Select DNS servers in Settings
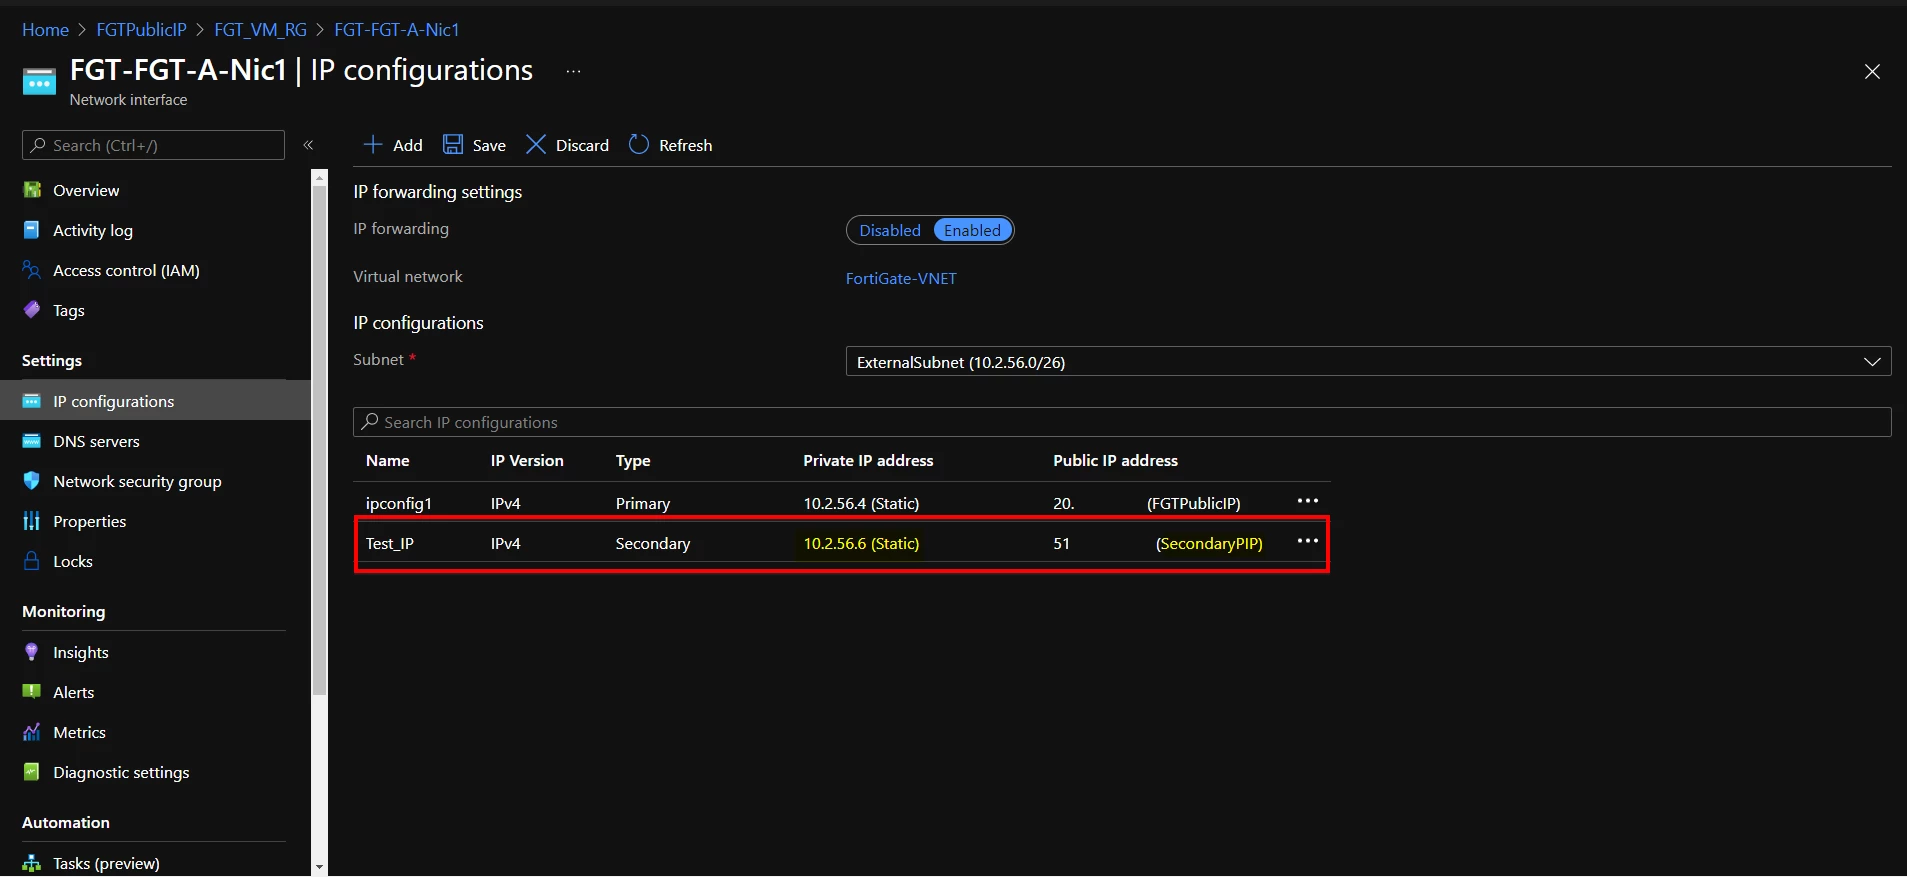Screen dimensions: 1907x877 [96, 441]
